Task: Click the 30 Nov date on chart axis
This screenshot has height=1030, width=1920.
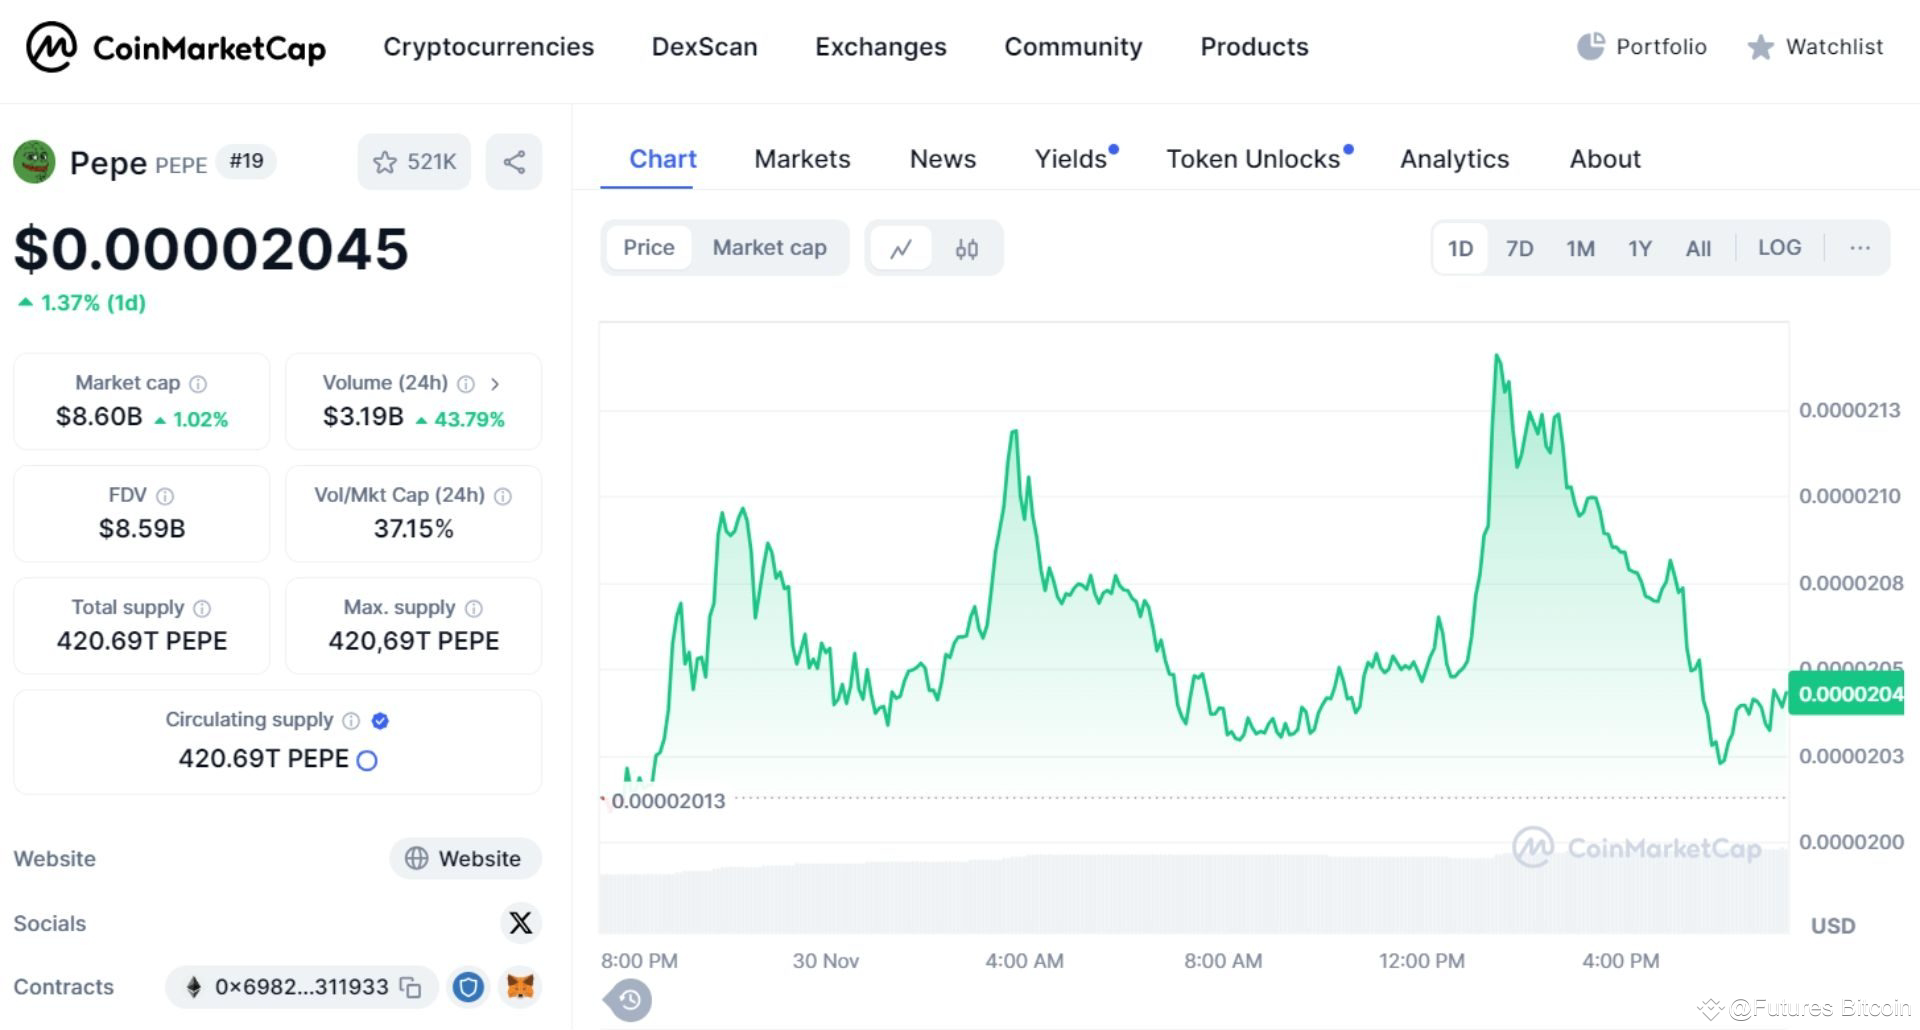Action: [x=826, y=961]
